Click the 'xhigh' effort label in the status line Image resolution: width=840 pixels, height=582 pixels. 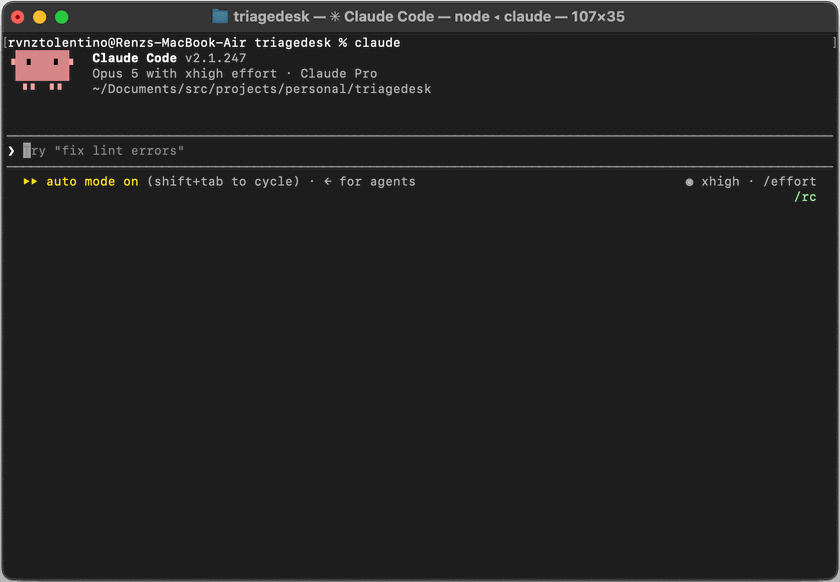tap(720, 182)
